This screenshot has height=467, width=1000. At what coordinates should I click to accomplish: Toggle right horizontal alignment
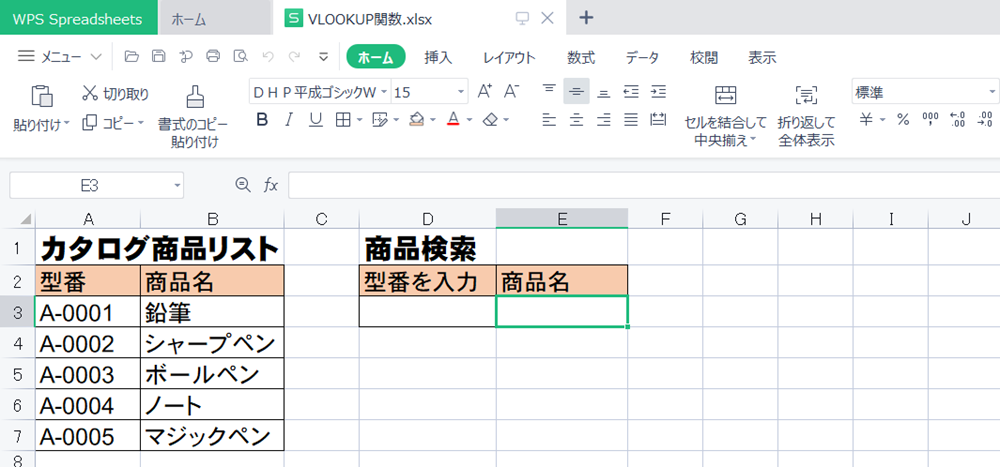604,119
